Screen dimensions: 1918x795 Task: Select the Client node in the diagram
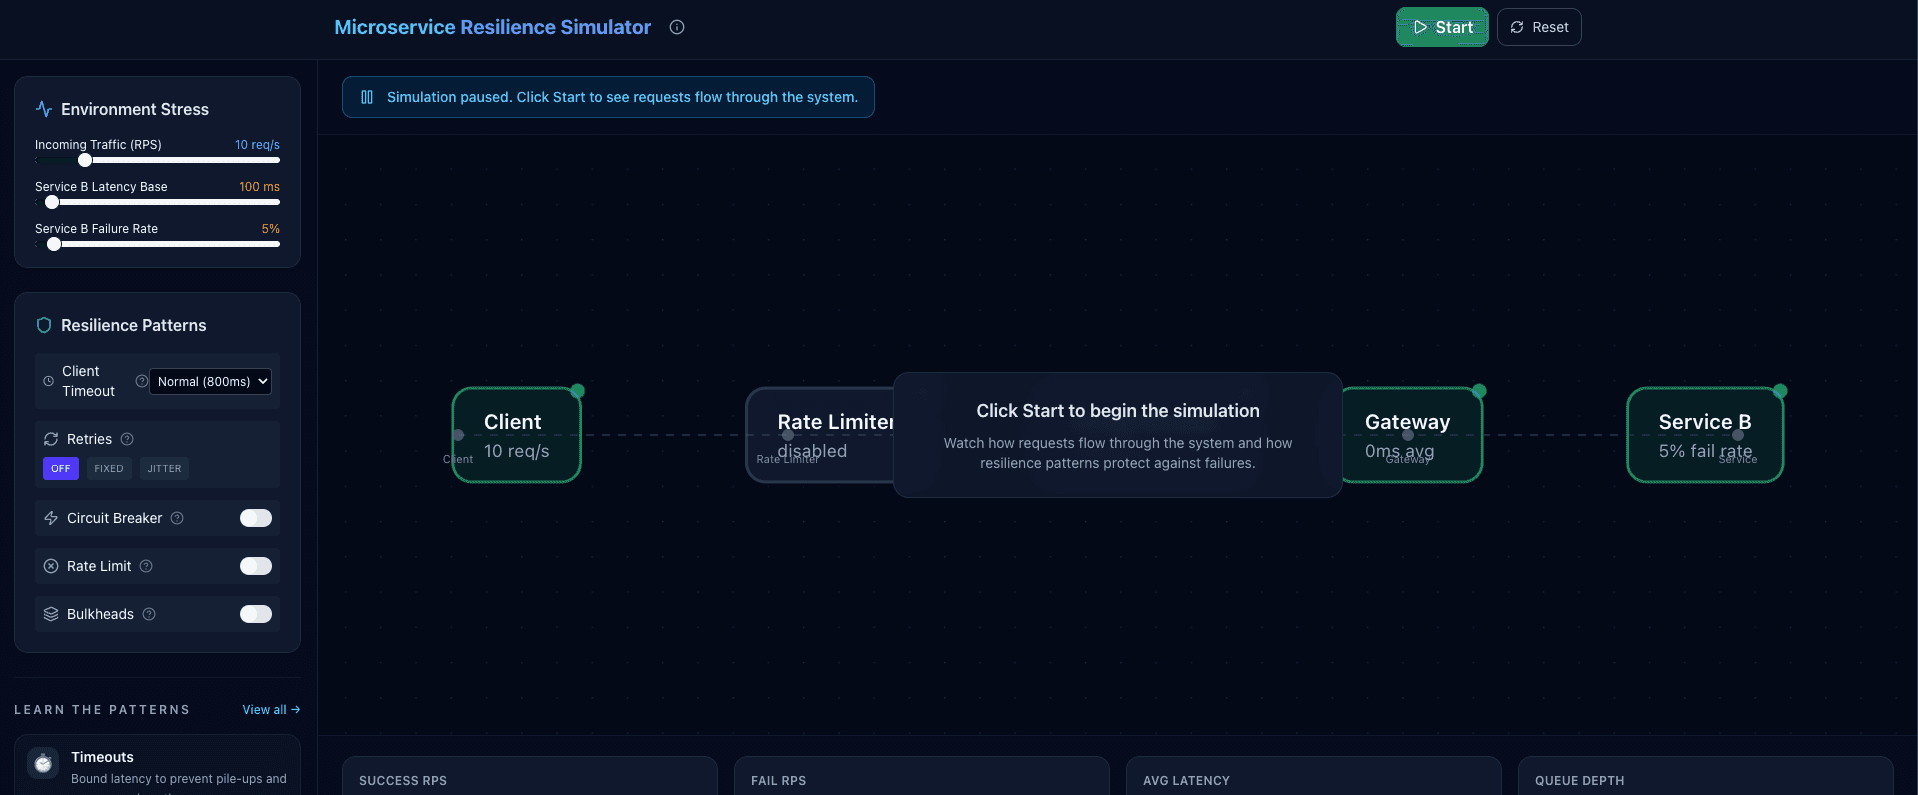tap(516, 435)
